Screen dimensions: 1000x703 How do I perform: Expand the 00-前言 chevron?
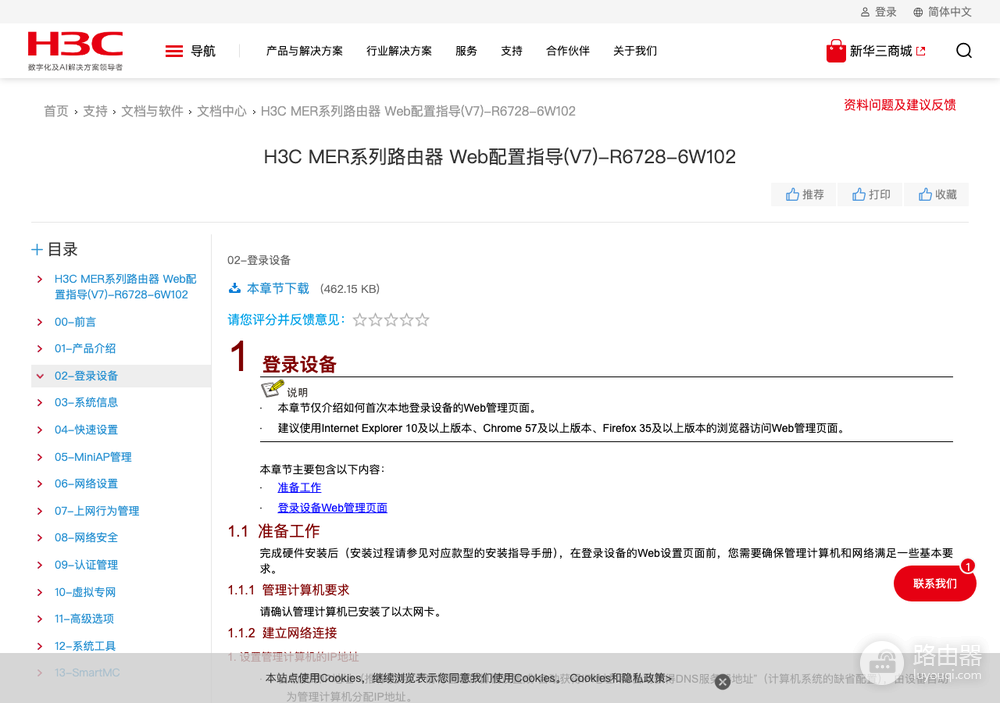pos(40,322)
